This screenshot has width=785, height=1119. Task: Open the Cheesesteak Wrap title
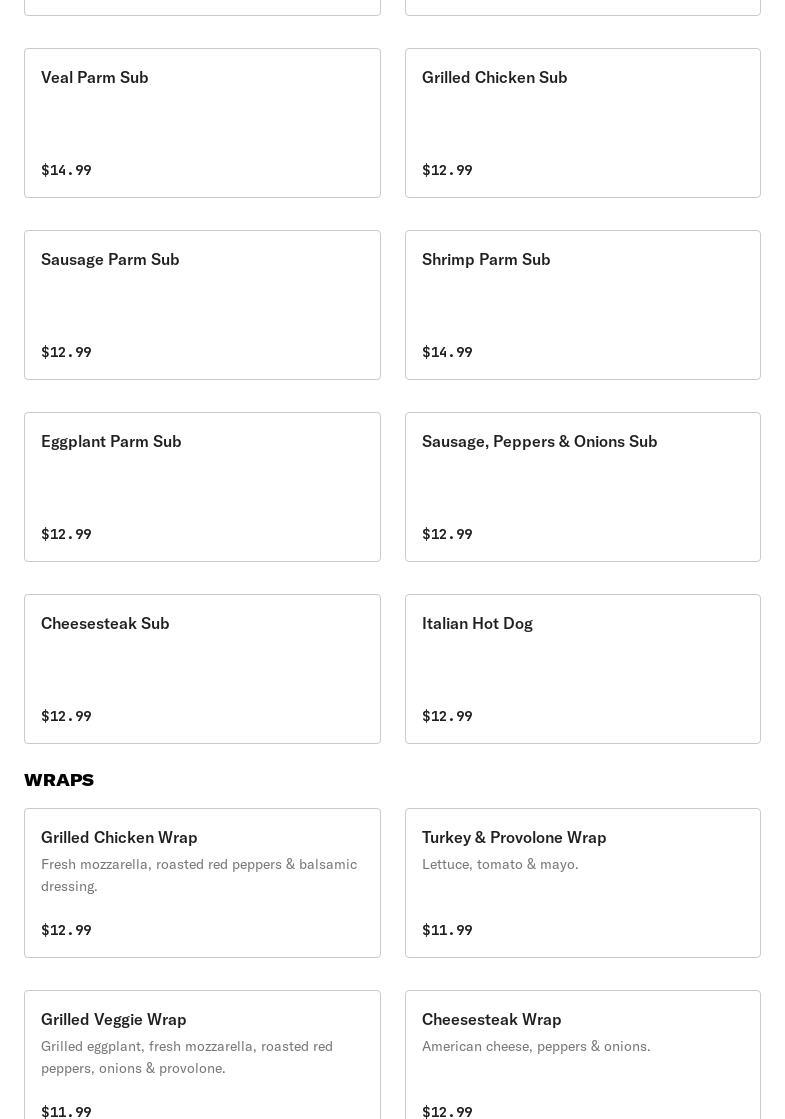(492, 1019)
